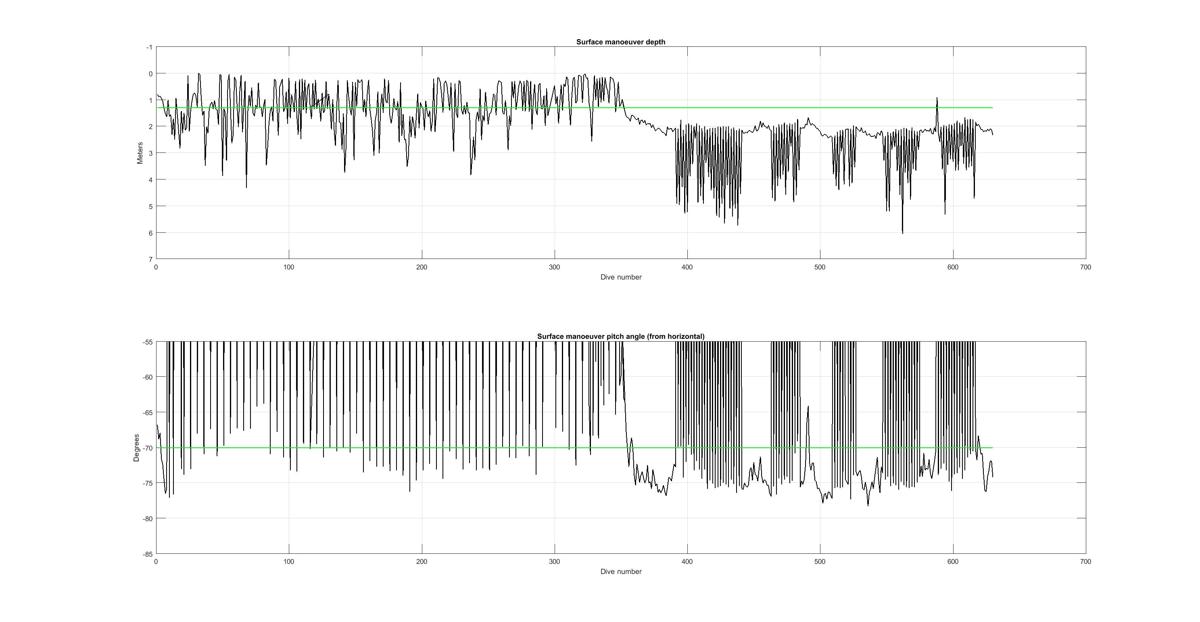Viewport: 1200px width, 622px height.
Task: Select the "2" tick on the depth y-axis
Action: 150,127
